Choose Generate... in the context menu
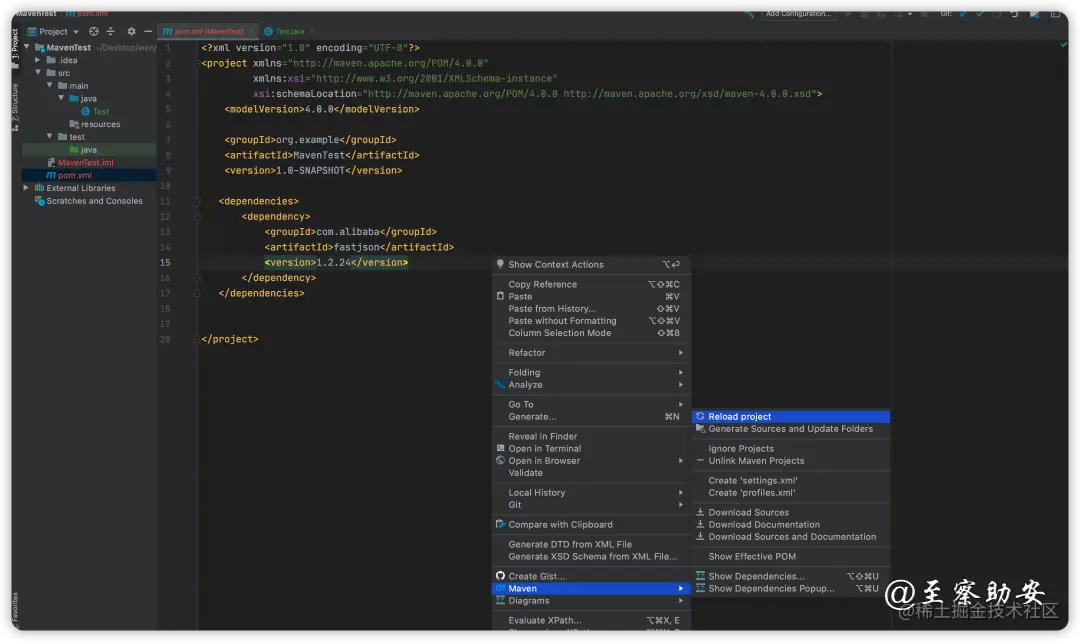The height and width of the screenshot is (642, 1080). click(591, 417)
